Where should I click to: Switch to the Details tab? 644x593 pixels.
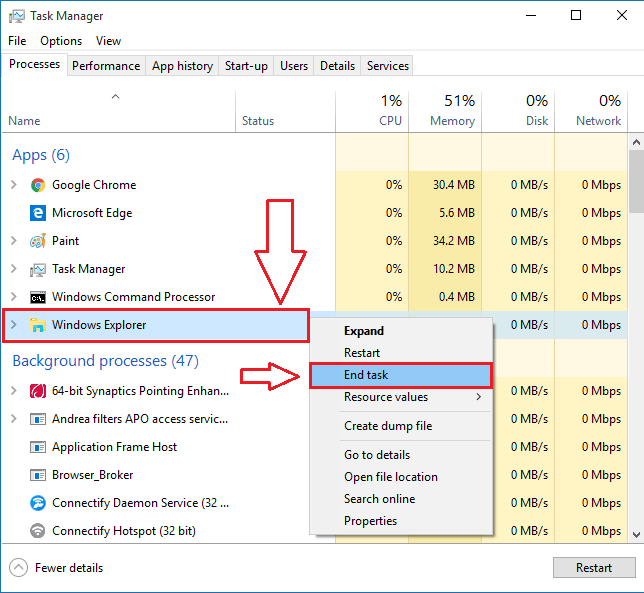[337, 66]
